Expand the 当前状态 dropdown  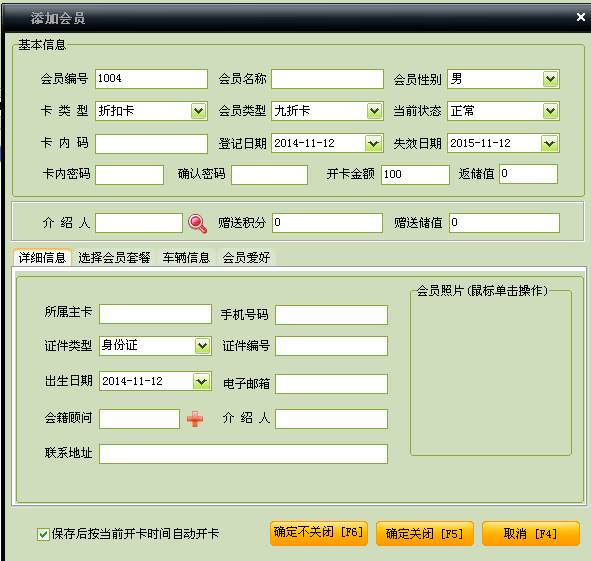coord(550,111)
